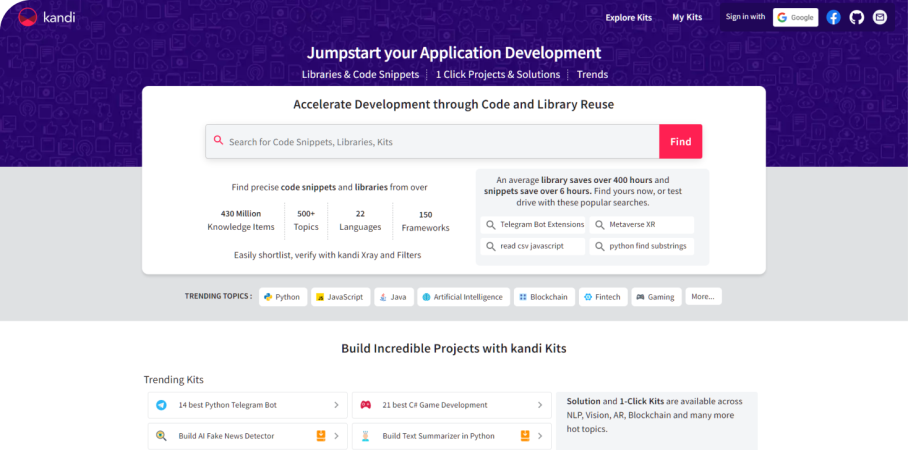Open My Kits menu
908x450 pixels.
click(687, 17)
